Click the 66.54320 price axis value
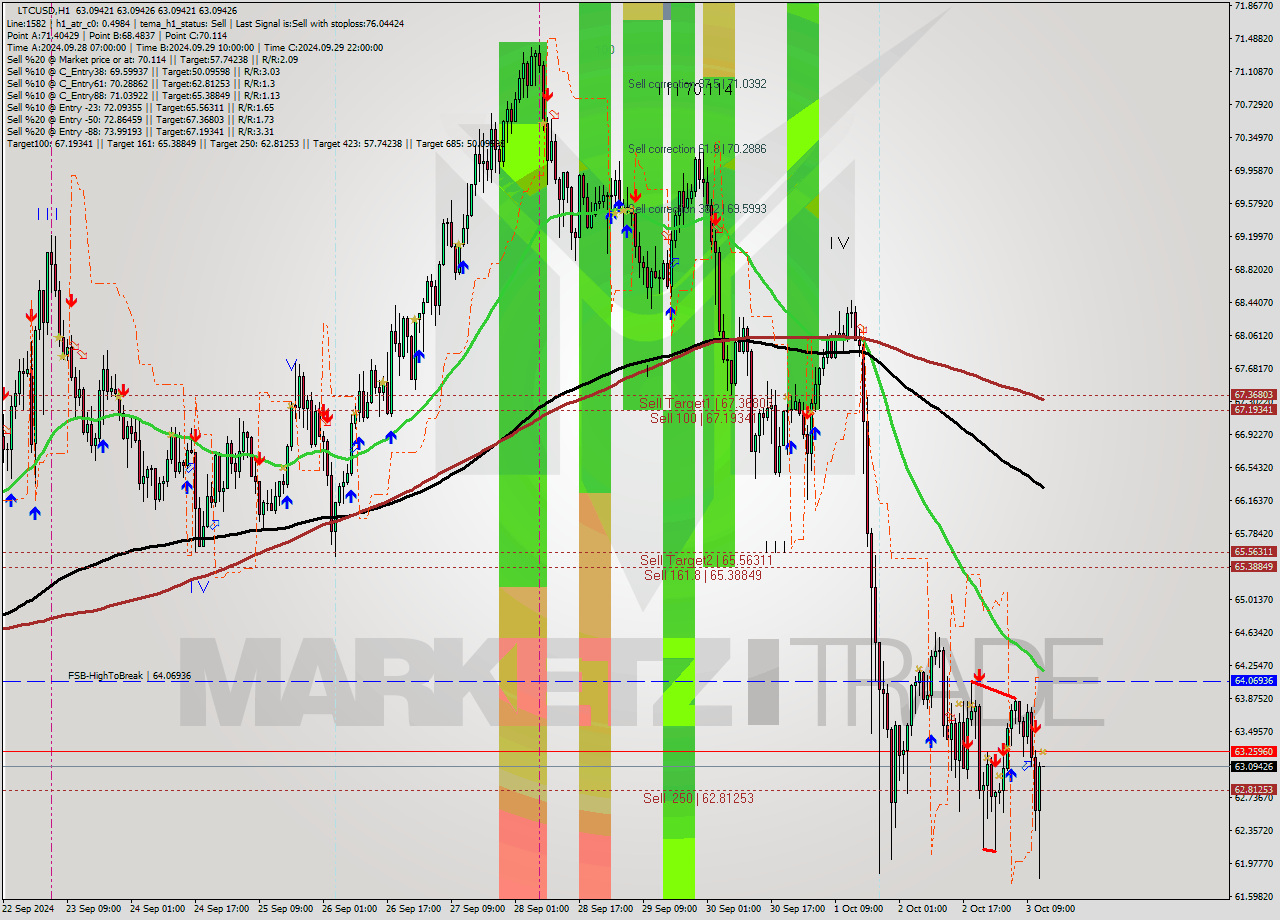This screenshot has height=920, width=1280. tap(1254, 467)
